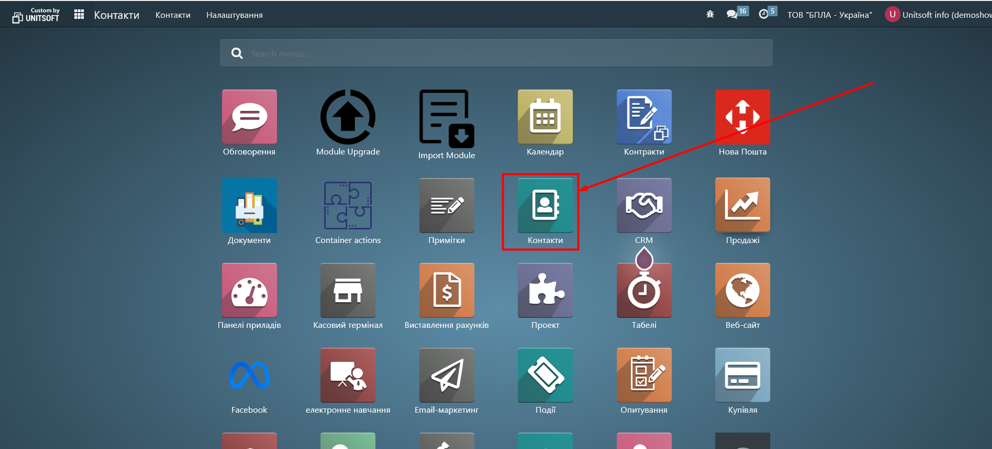This screenshot has height=449, width=992.
Task: Open the Контакти menu item in the top bar
Action: [x=173, y=15]
